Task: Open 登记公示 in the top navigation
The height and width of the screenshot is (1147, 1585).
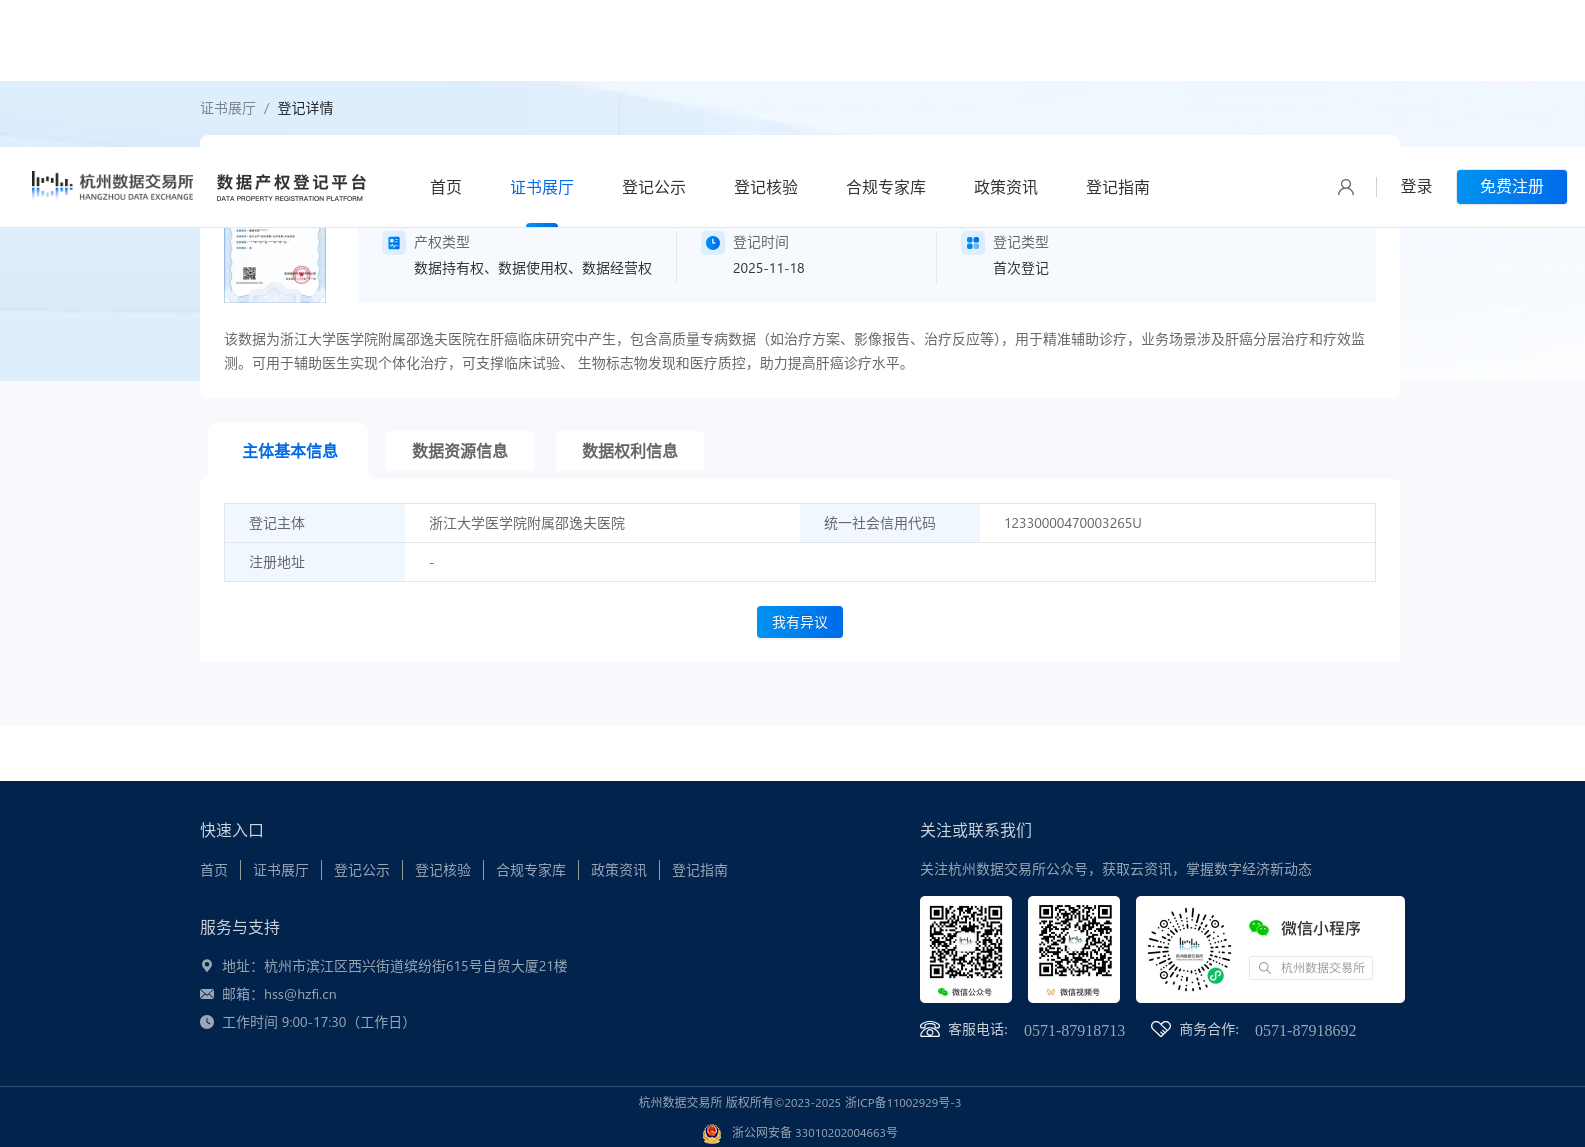Action: 654,187
